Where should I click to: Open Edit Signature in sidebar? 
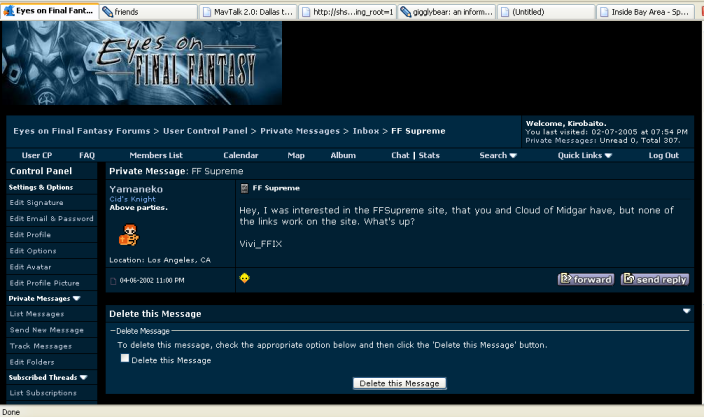pos(36,203)
